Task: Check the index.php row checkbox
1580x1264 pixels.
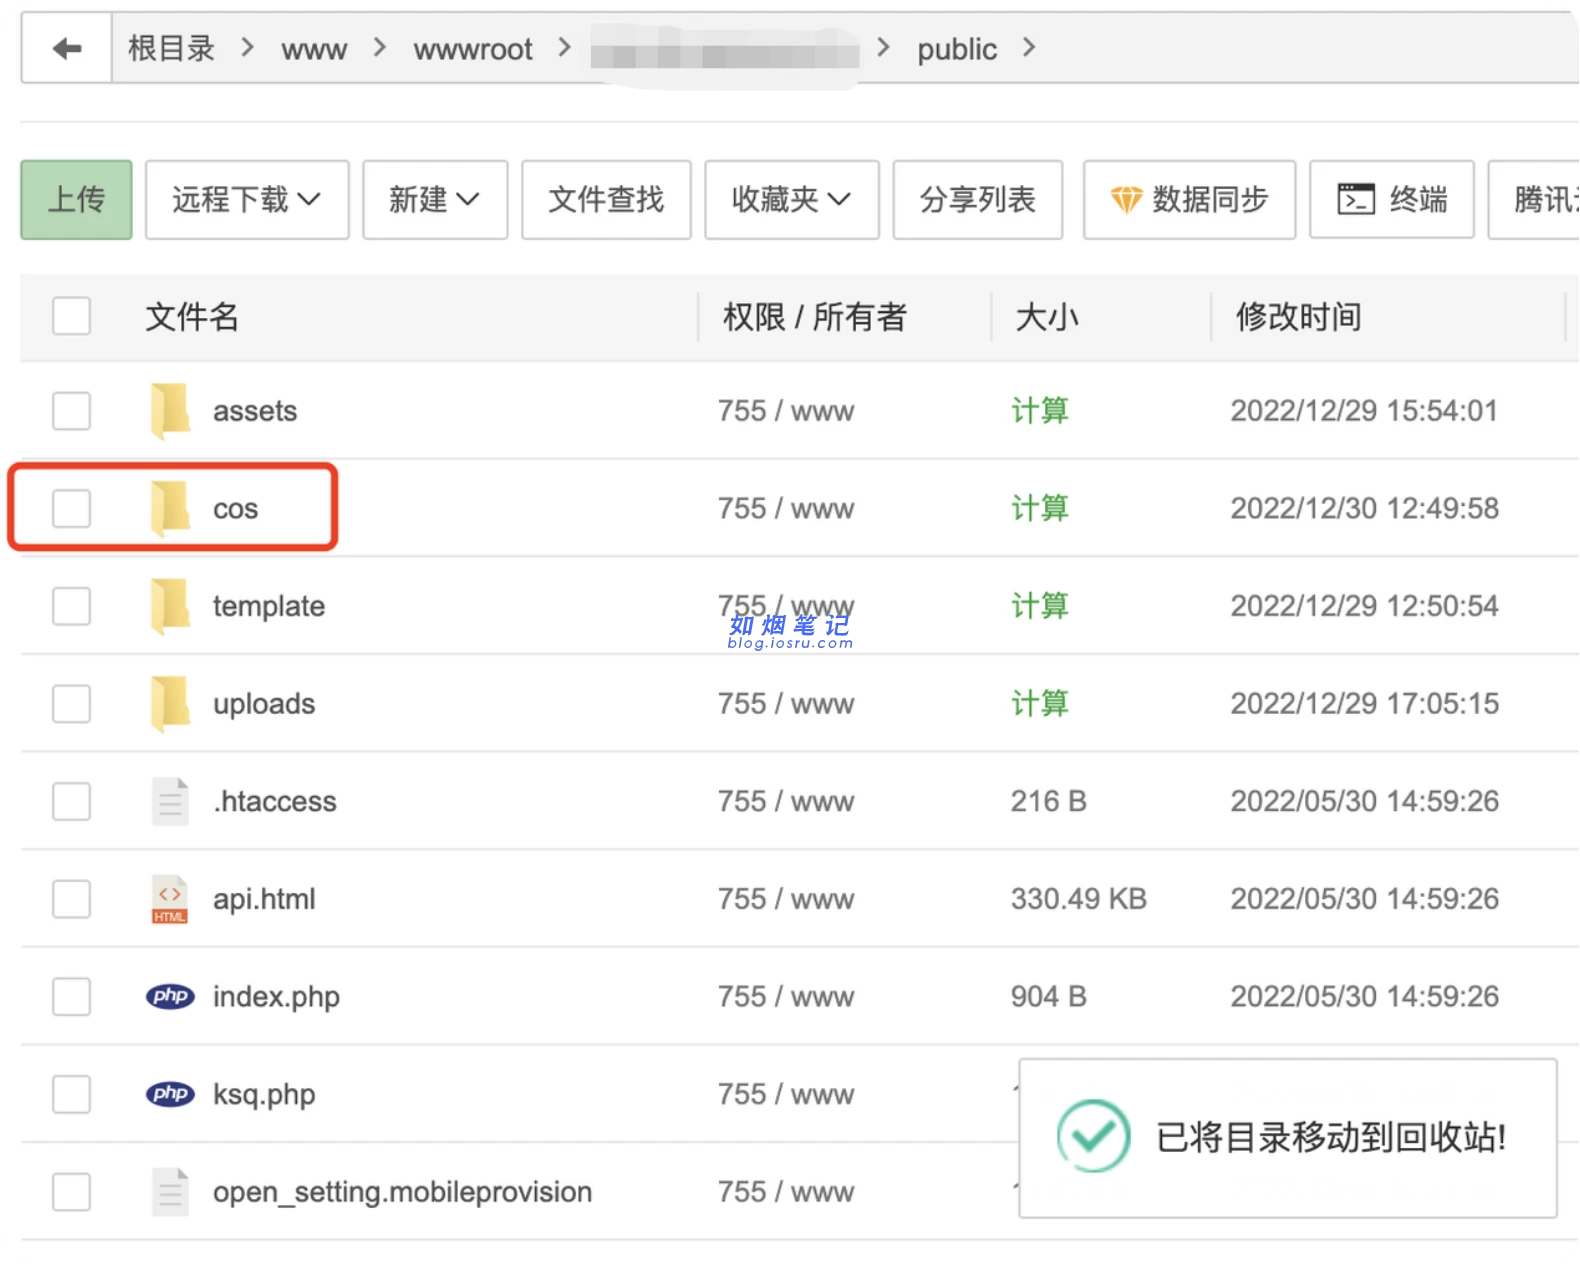Action: (72, 996)
